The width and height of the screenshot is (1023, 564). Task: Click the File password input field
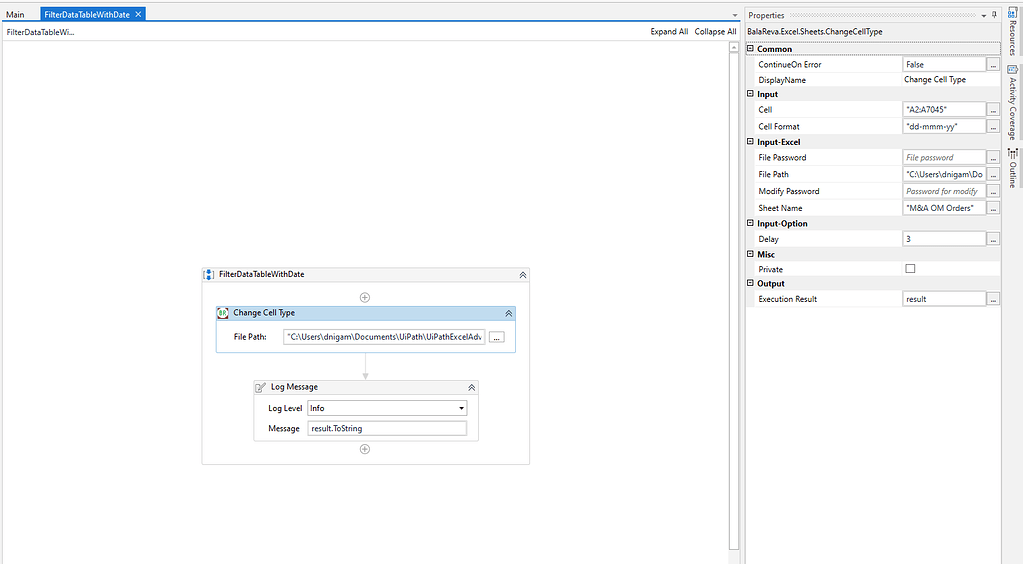[x=944, y=157]
